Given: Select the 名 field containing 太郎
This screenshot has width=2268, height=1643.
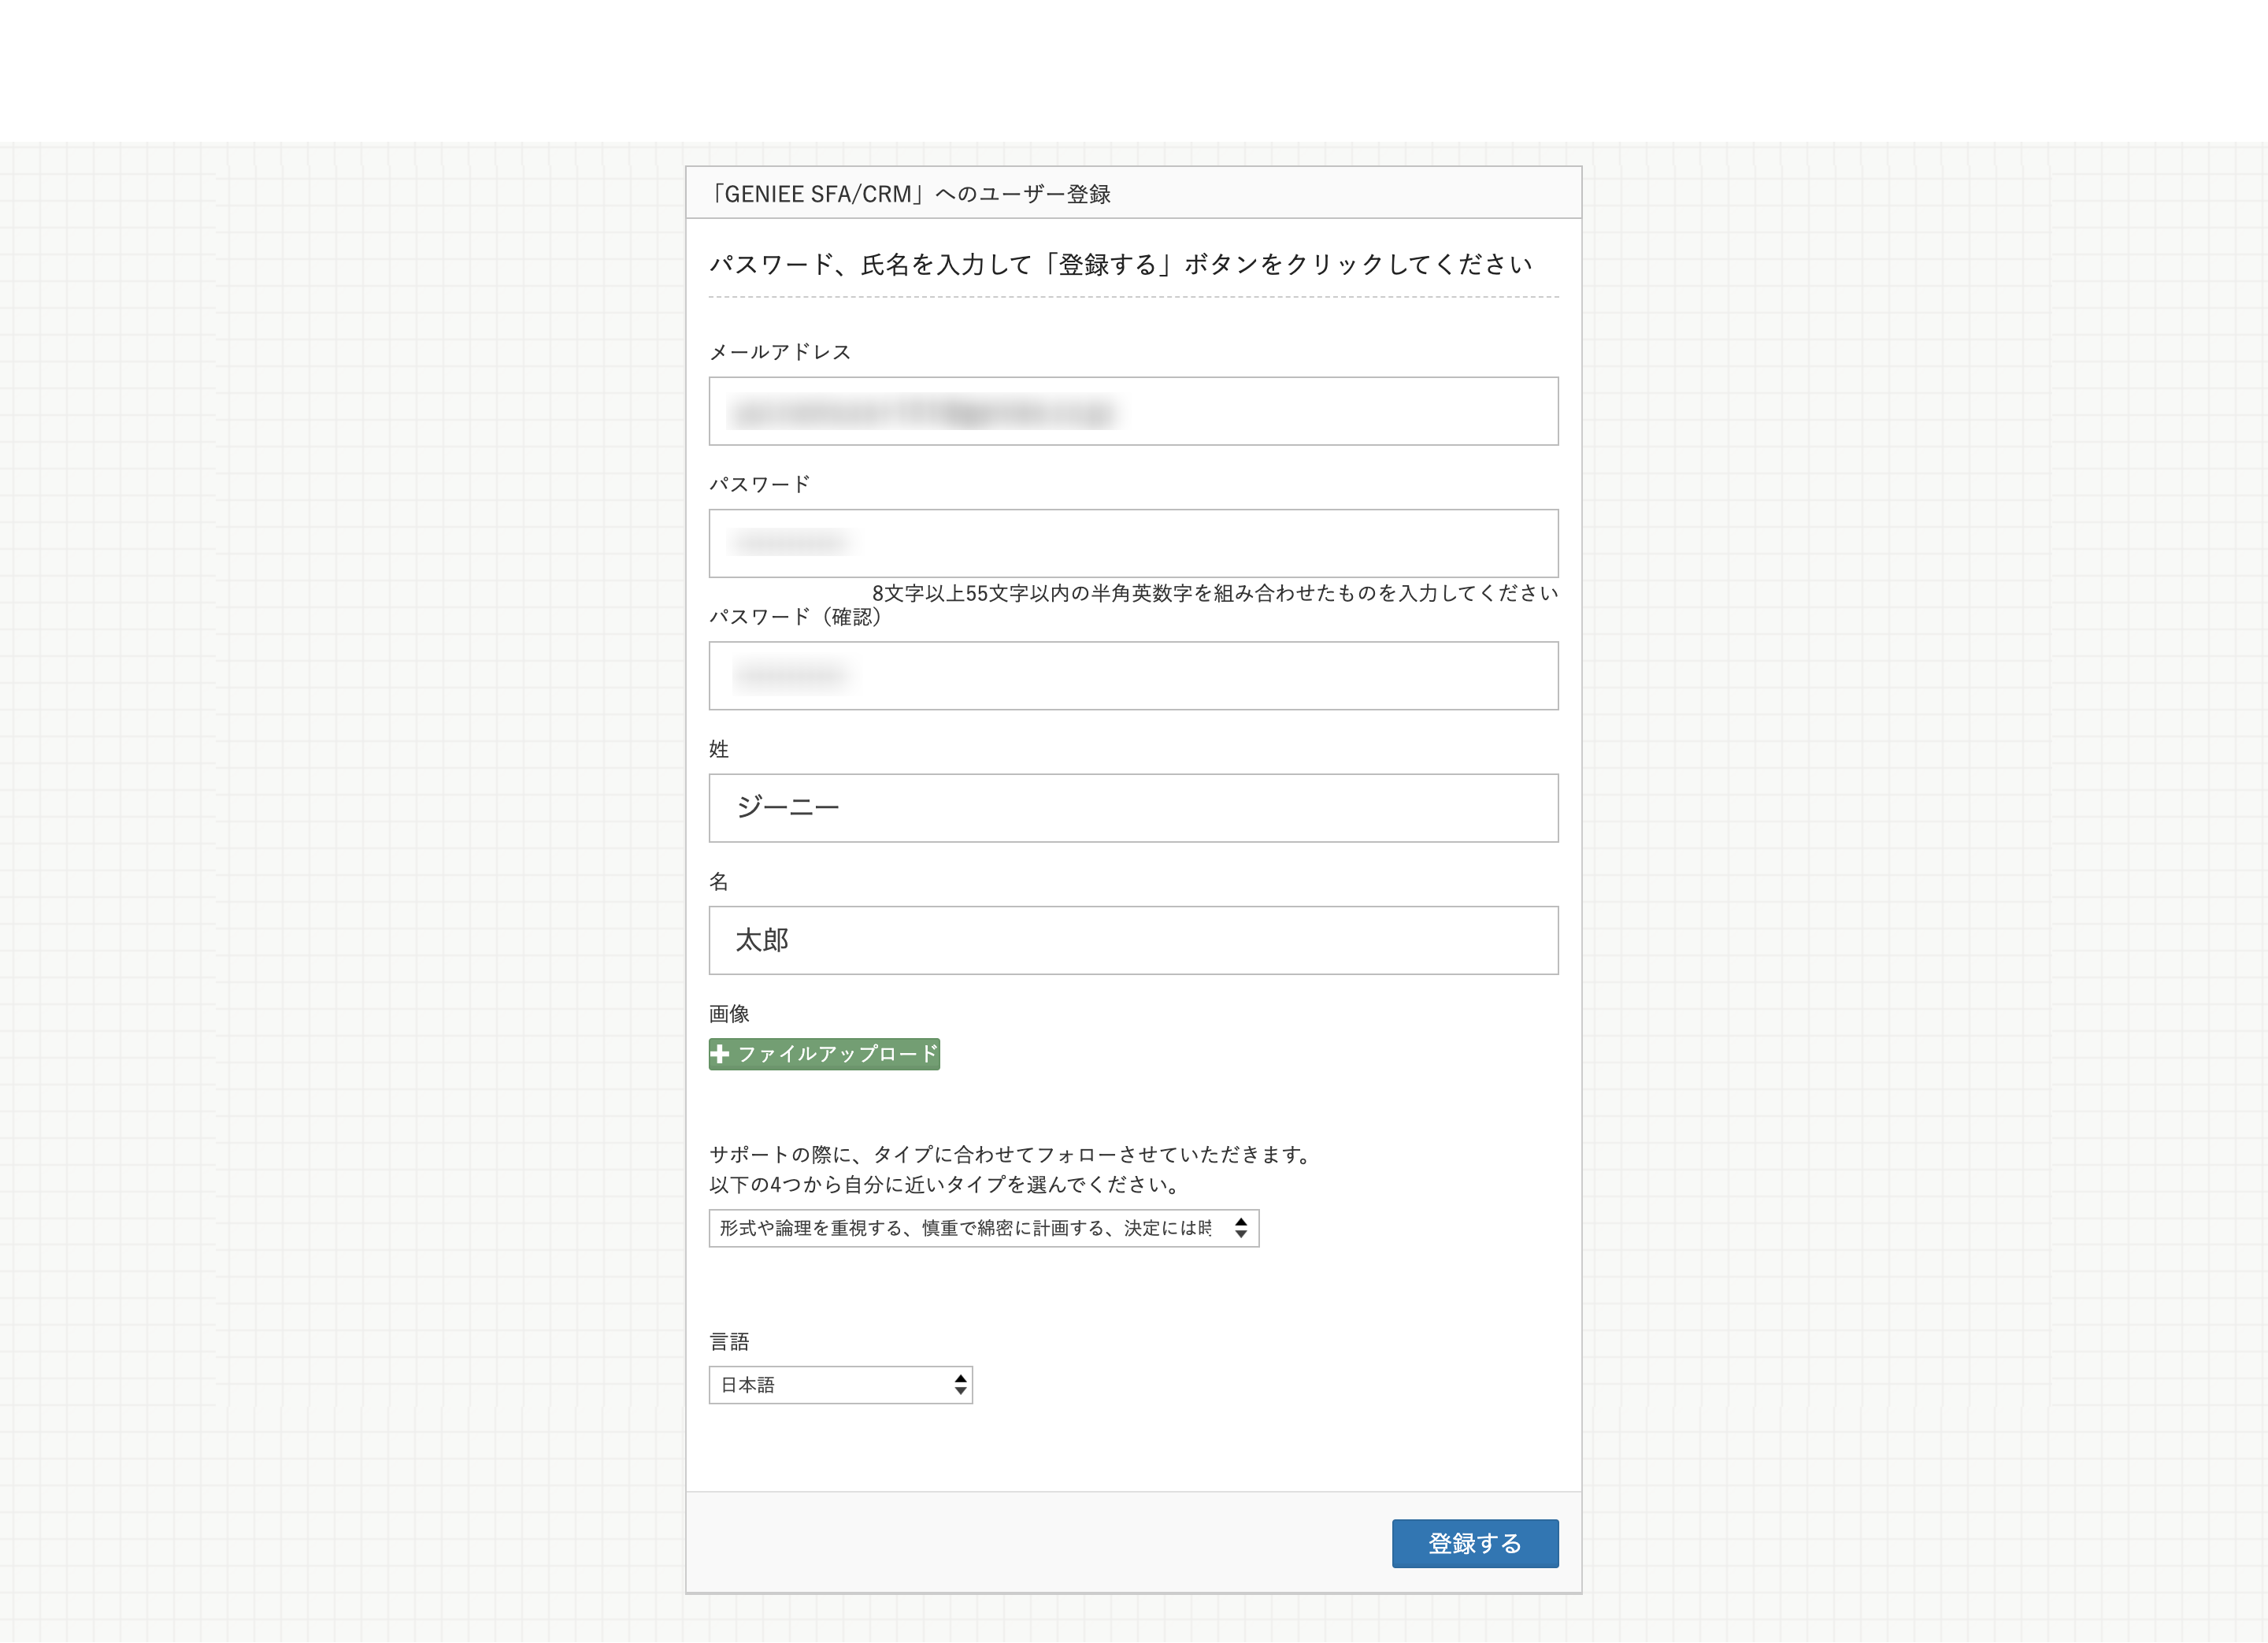Looking at the screenshot, I should point(1133,940).
